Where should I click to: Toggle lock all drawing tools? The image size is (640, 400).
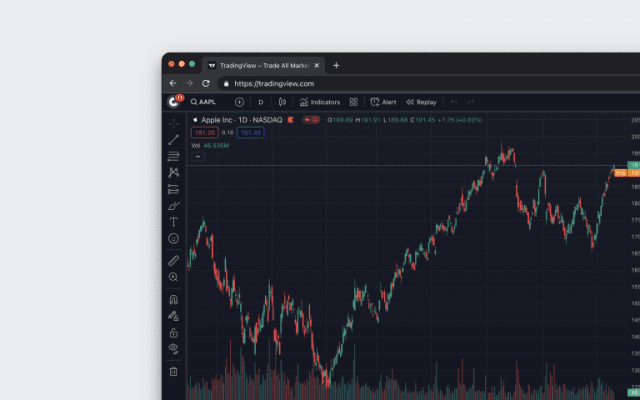tap(173, 332)
